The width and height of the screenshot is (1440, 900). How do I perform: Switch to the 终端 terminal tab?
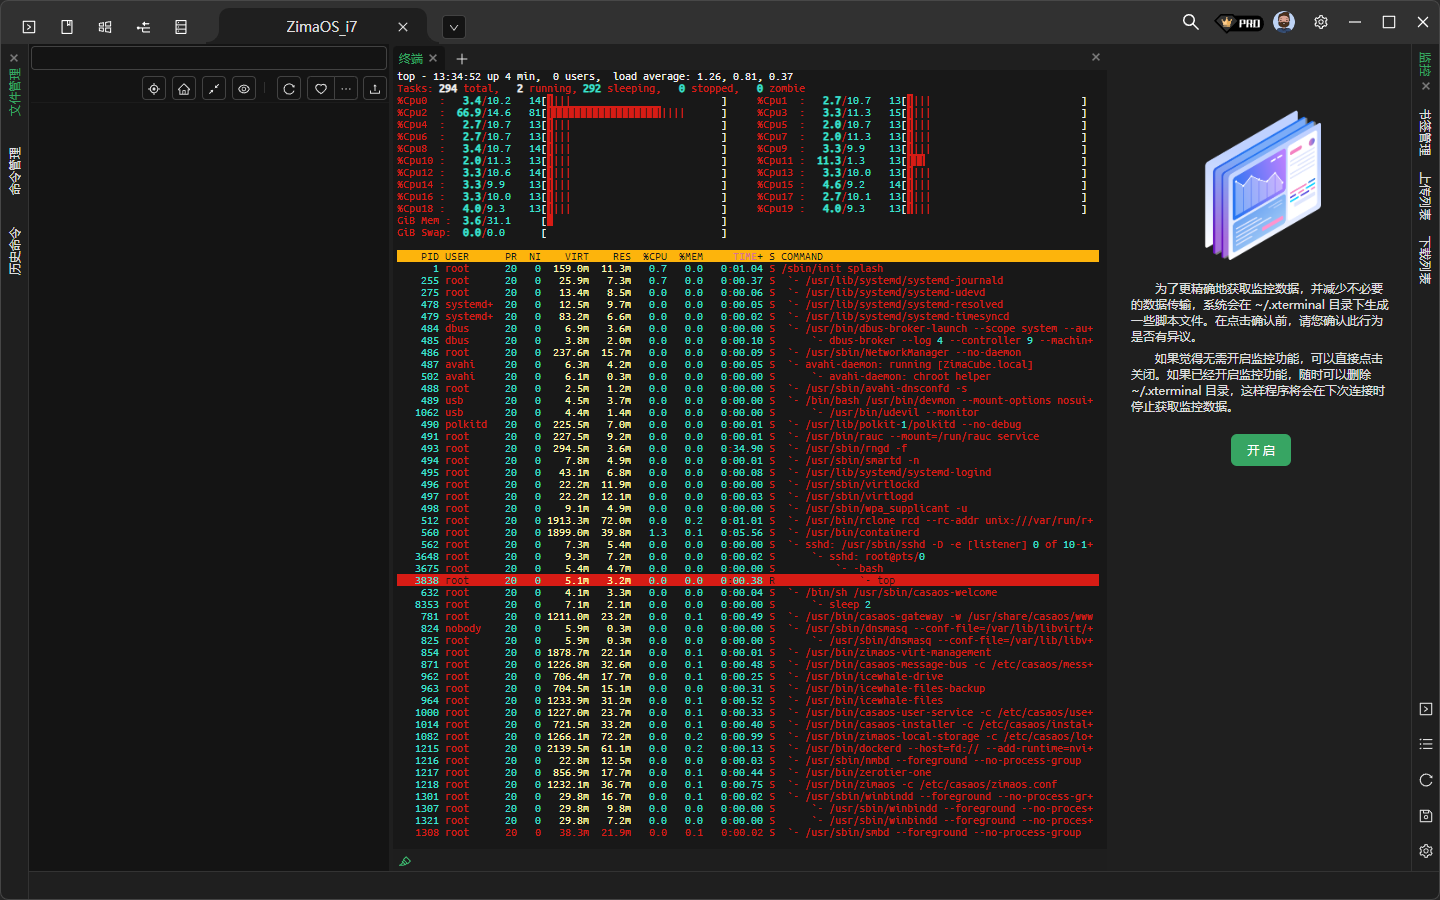[x=411, y=59]
